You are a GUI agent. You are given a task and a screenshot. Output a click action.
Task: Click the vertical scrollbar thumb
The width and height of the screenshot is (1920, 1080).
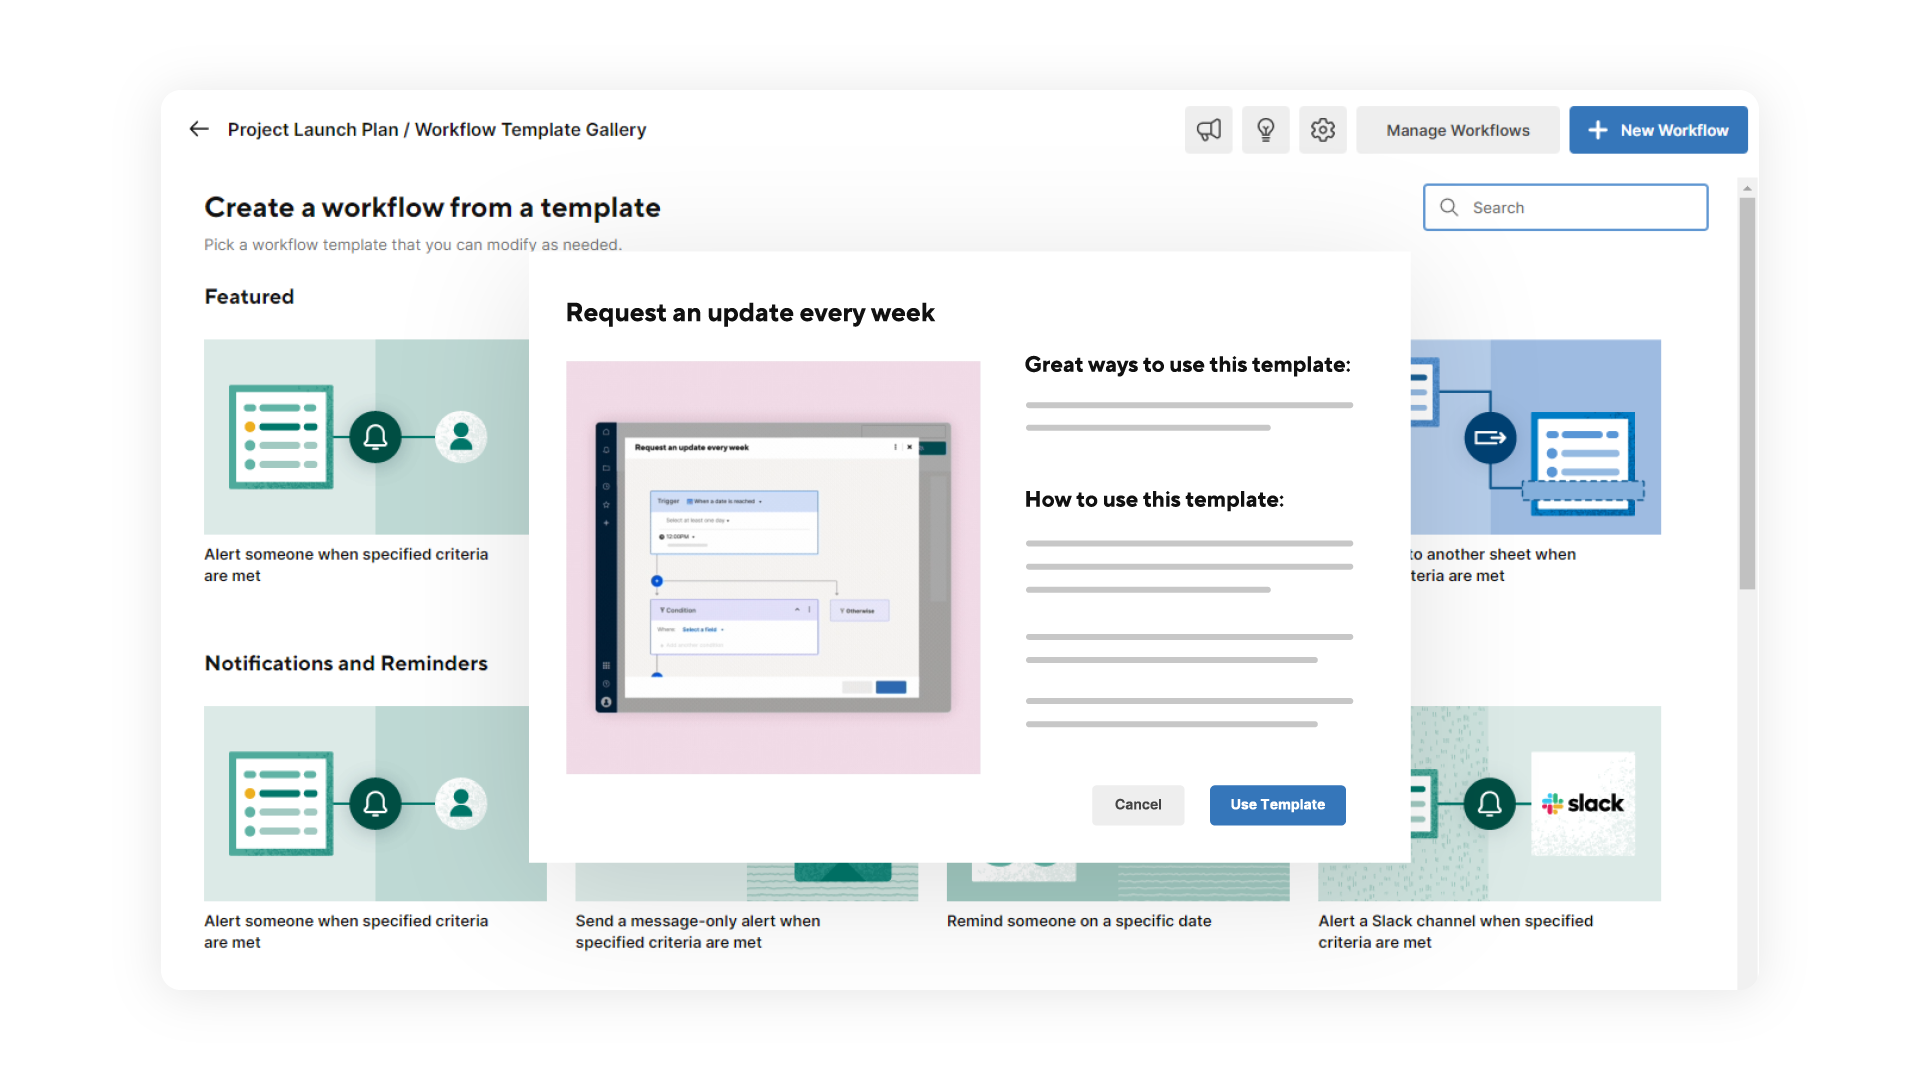coord(1747,392)
